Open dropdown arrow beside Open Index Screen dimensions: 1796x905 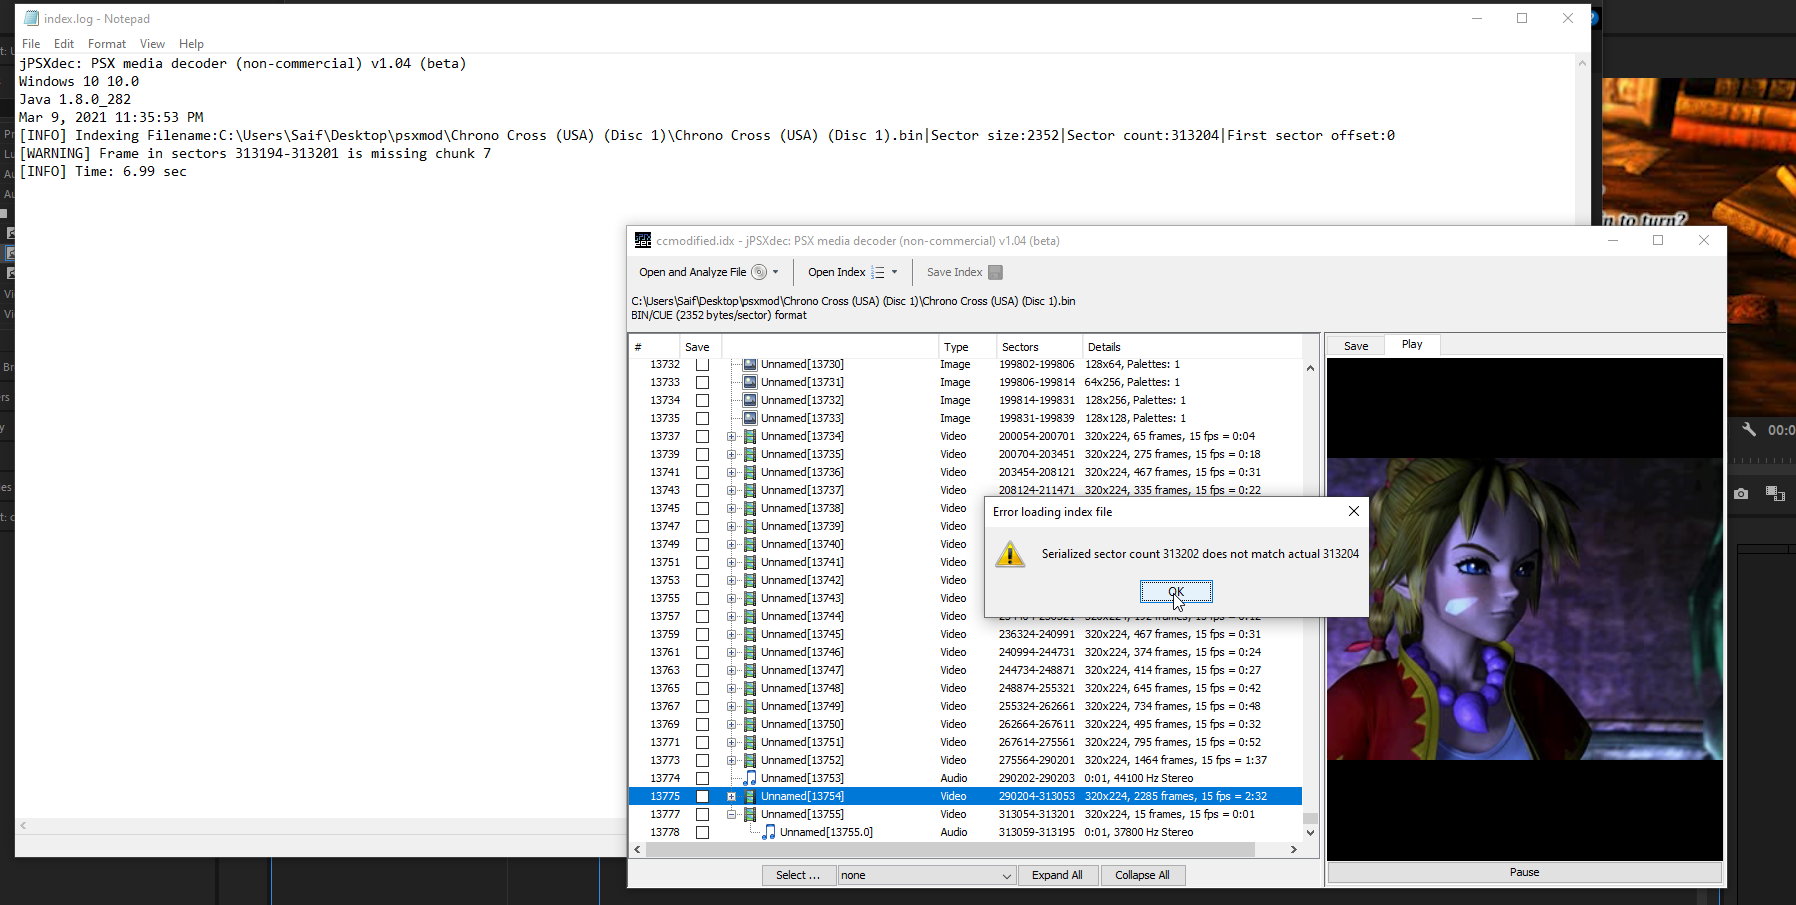(x=894, y=272)
